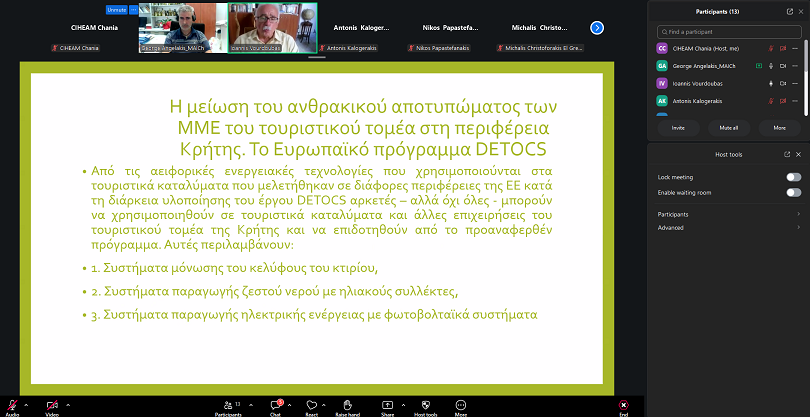
Task: Unmute microphone via toolbar Audio icon
Action: (x=12, y=405)
